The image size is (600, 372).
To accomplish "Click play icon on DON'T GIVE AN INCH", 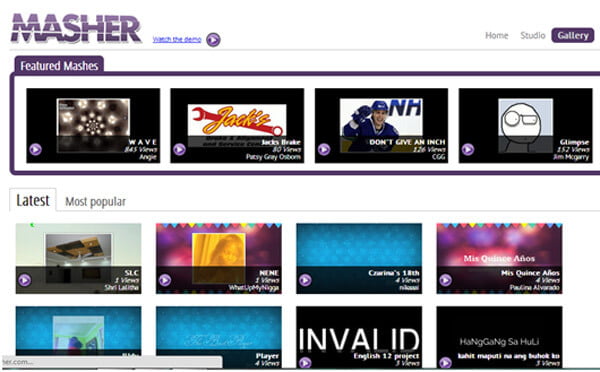I will click(324, 149).
